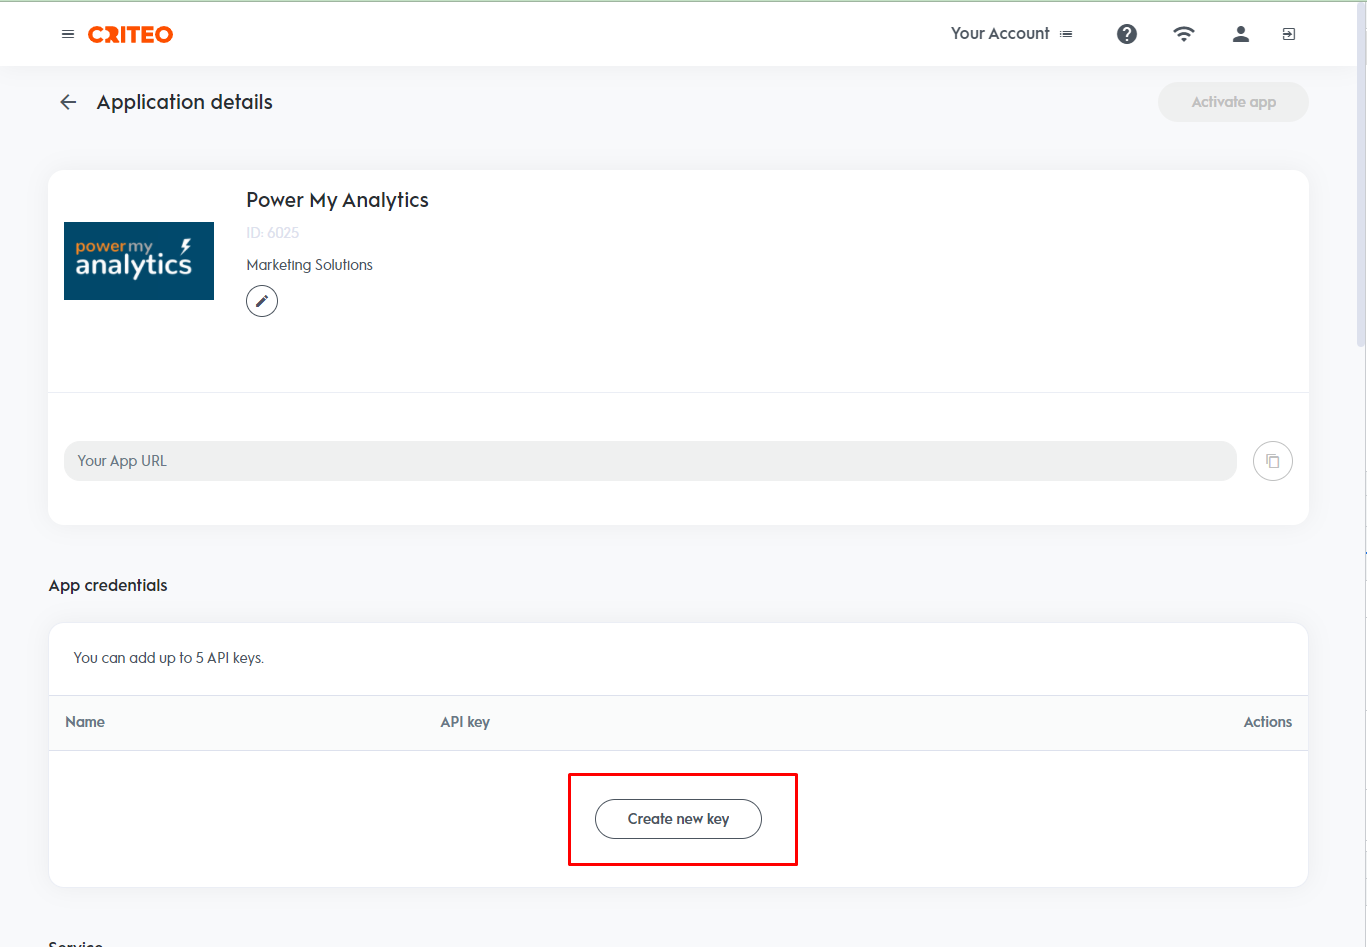Click the Name column header
Image resolution: width=1367 pixels, height=947 pixels.
coord(85,722)
